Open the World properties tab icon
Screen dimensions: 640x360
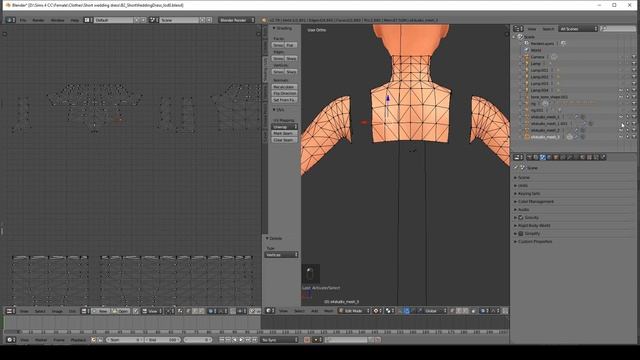pyautogui.click(x=549, y=157)
